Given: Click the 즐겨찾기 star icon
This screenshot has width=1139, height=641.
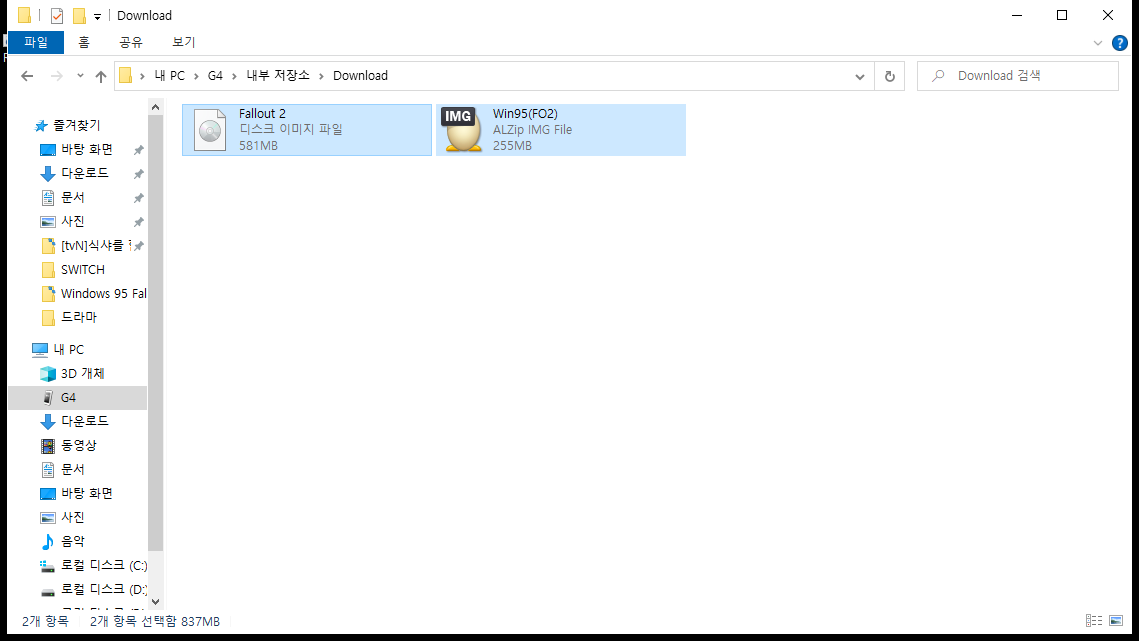Looking at the screenshot, I should pyautogui.click(x=41, y=126).
